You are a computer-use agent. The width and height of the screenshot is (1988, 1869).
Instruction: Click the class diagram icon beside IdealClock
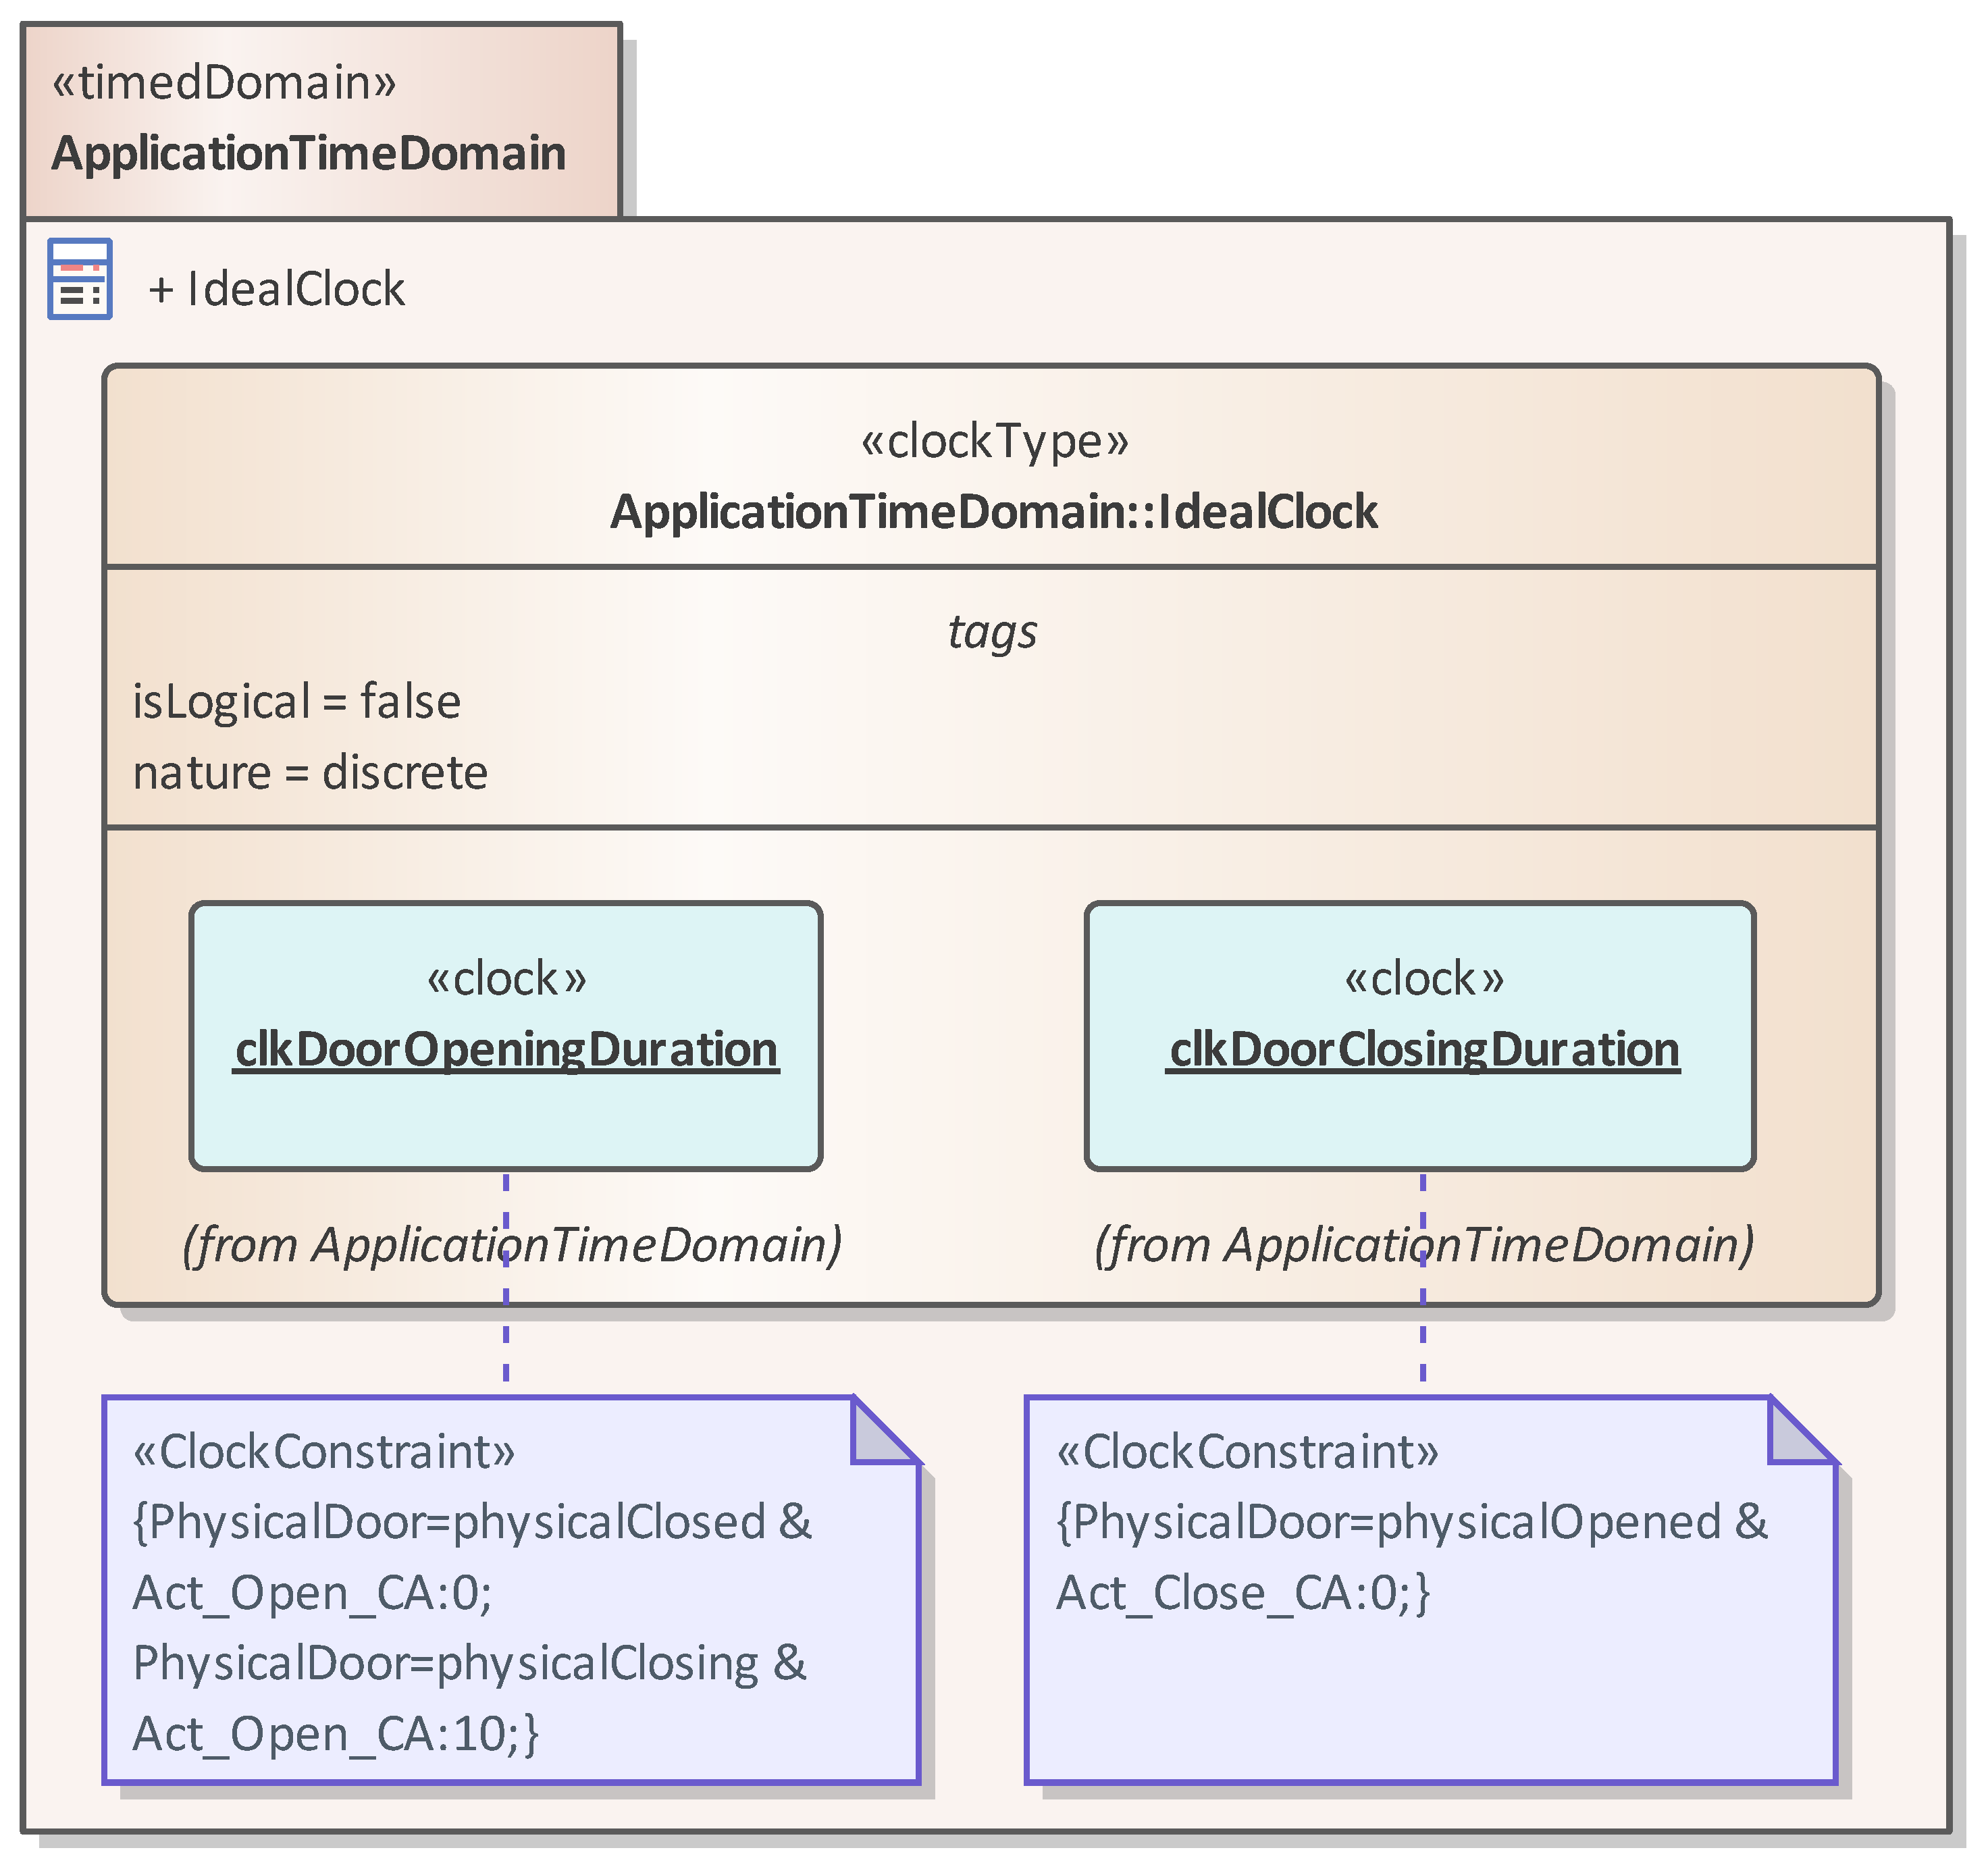(80, 279)
